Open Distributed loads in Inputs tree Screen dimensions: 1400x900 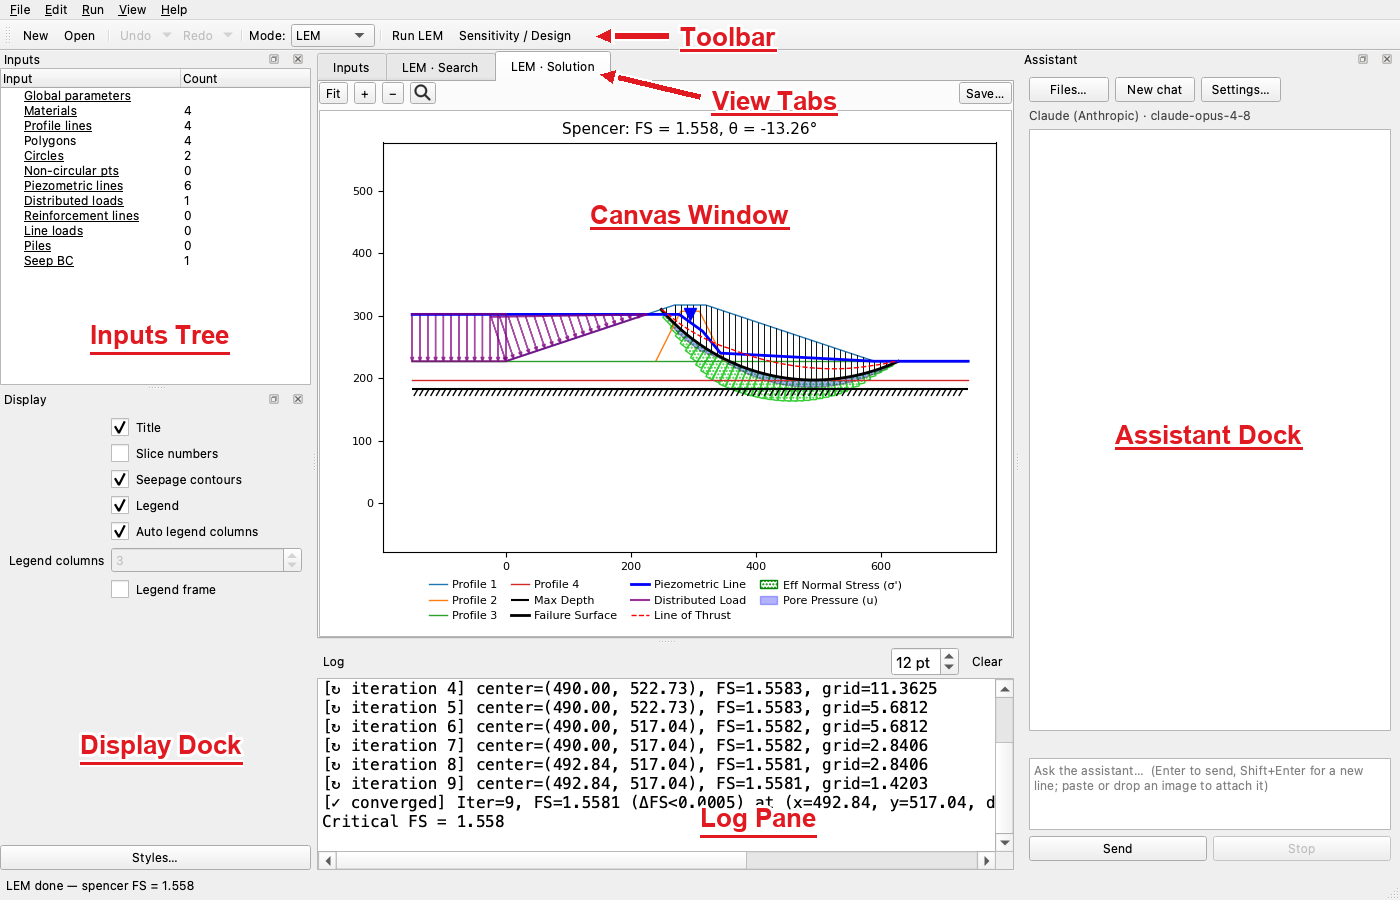tap(73, 201)
